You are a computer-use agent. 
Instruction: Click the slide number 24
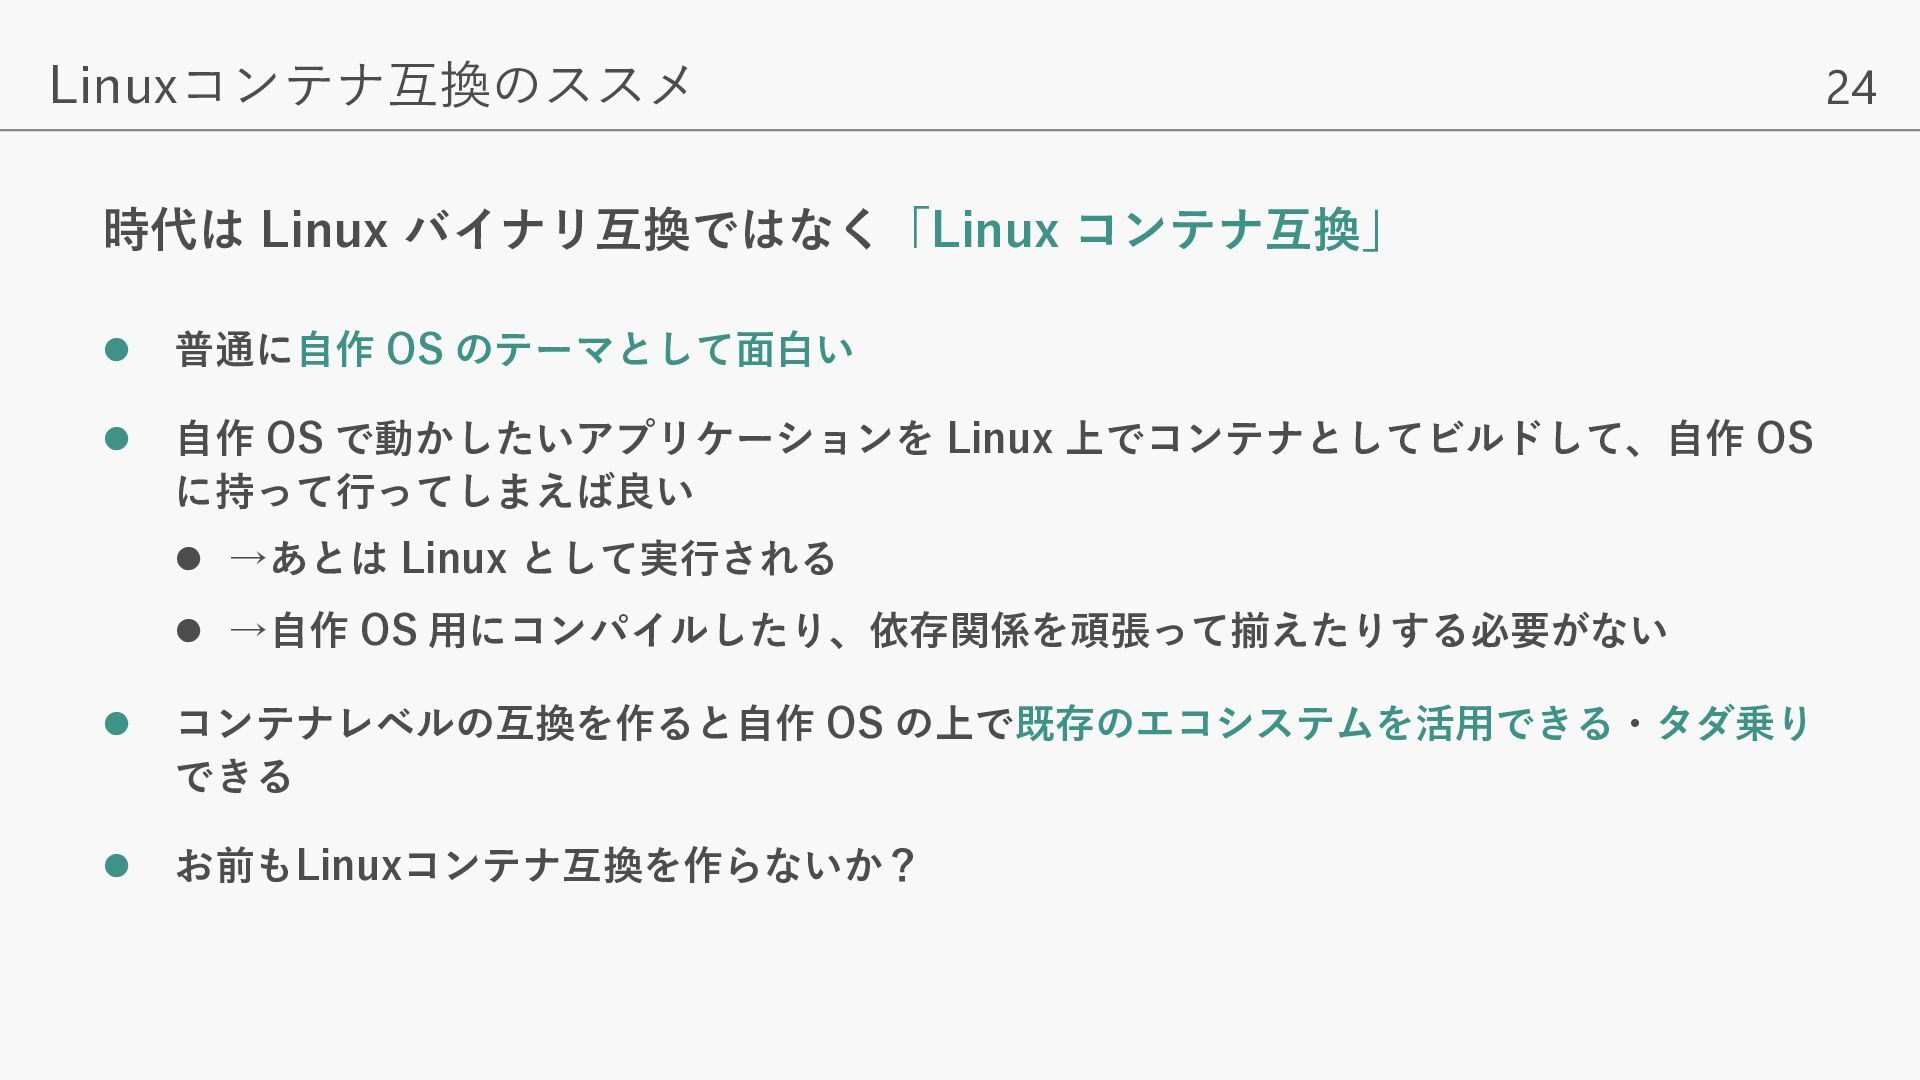pos(1851,88)
